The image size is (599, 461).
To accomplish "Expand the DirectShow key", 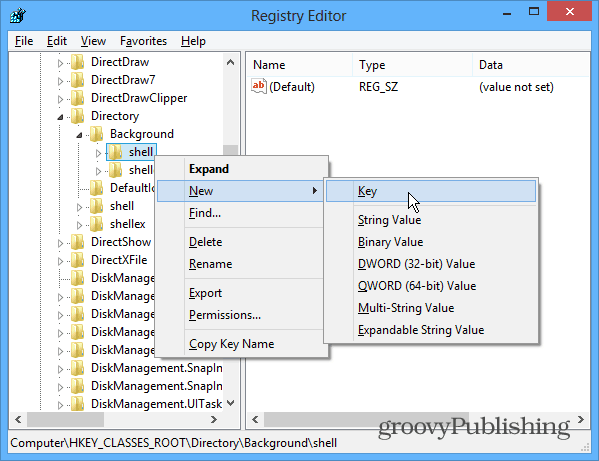I will [60, 243].
